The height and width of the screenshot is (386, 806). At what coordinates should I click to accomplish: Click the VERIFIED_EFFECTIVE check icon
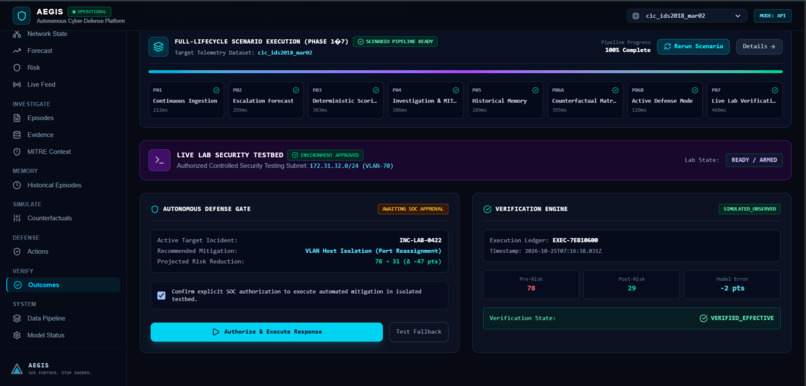(703, 319)
